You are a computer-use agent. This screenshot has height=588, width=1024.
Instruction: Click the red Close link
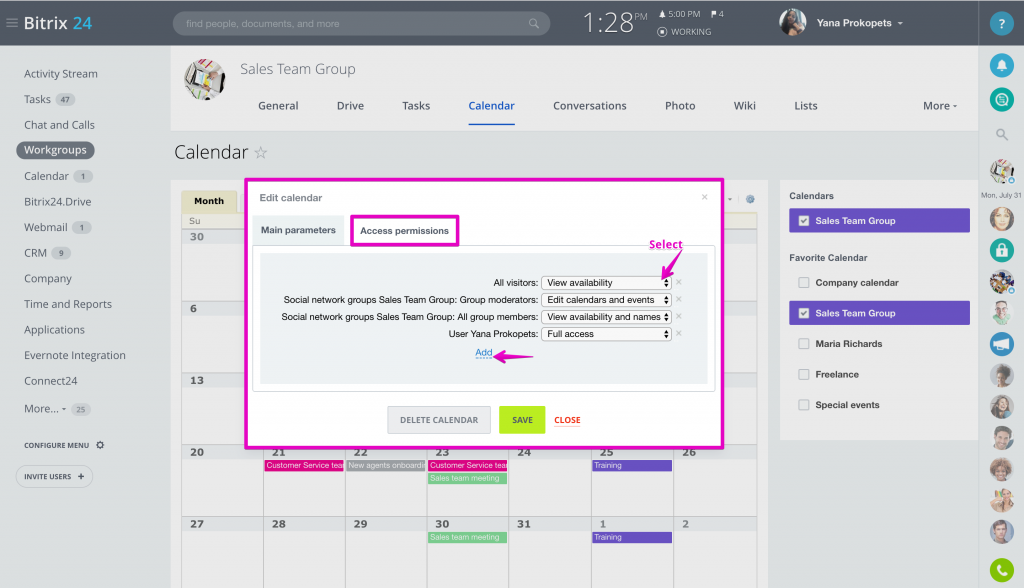(x=568, y=420)
